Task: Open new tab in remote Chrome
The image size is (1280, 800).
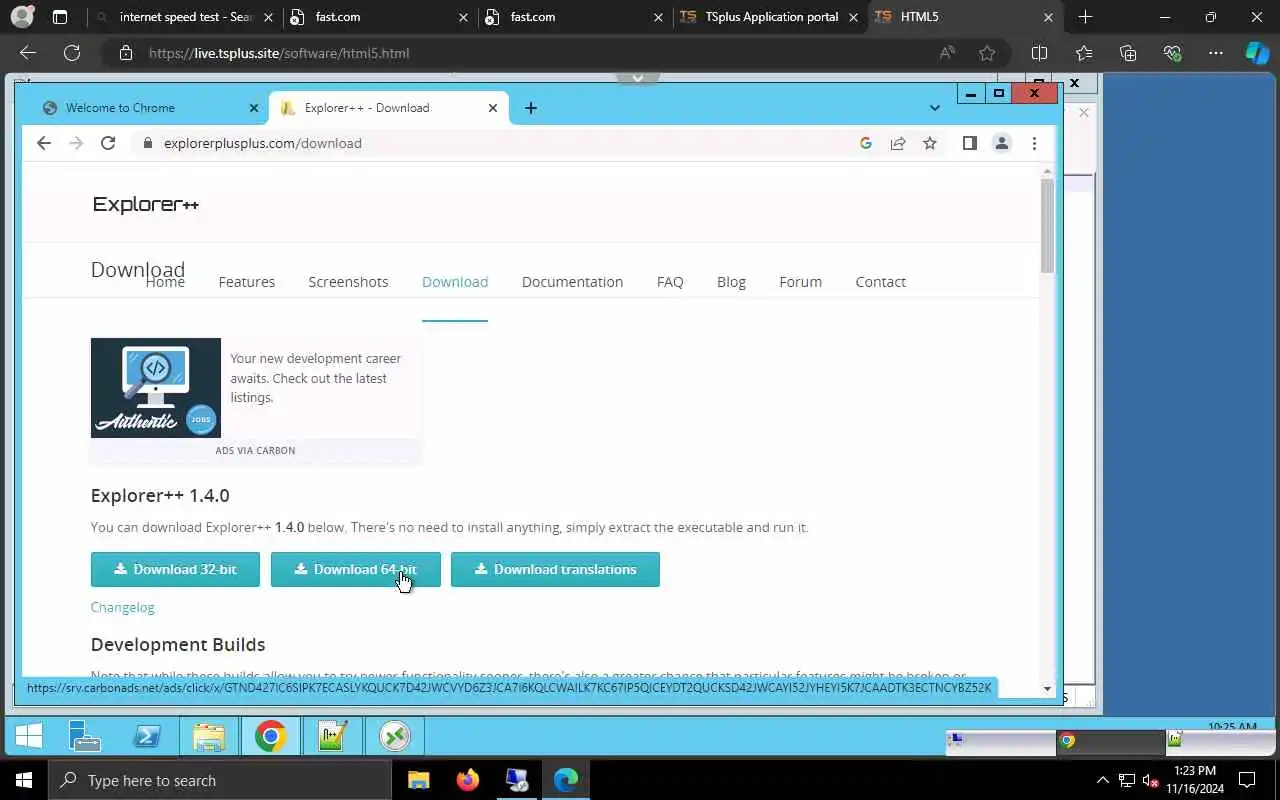Action: click(x=531, y=108)
